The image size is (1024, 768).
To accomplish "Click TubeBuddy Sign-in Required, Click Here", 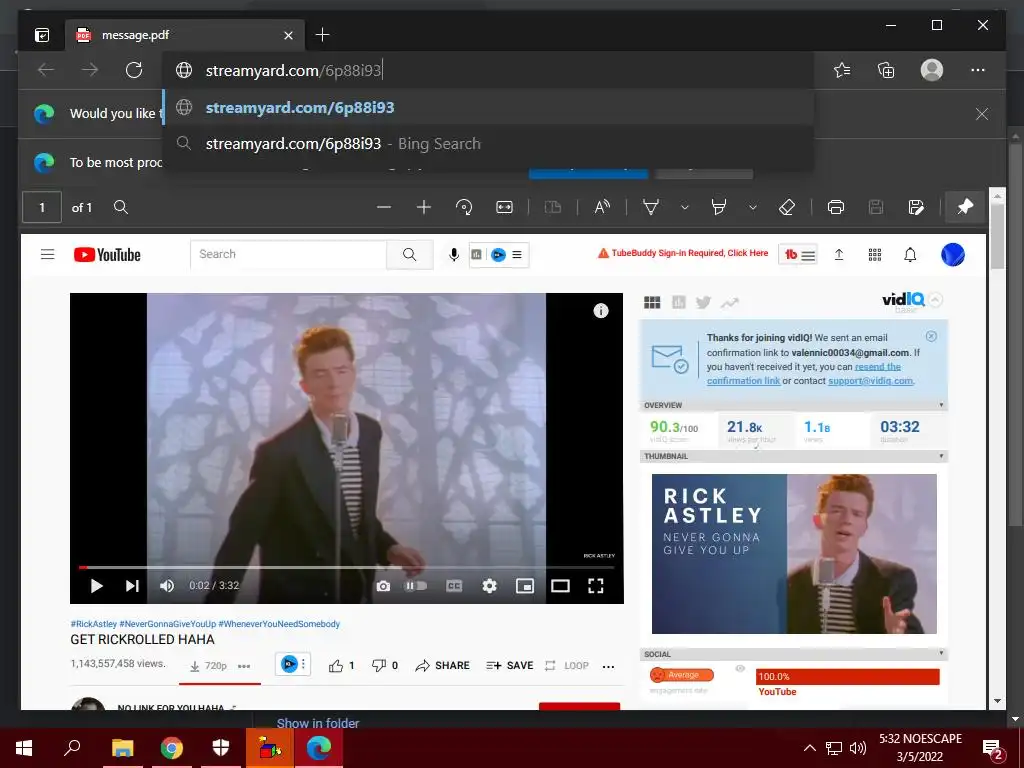I will click(x=682, y=253).
